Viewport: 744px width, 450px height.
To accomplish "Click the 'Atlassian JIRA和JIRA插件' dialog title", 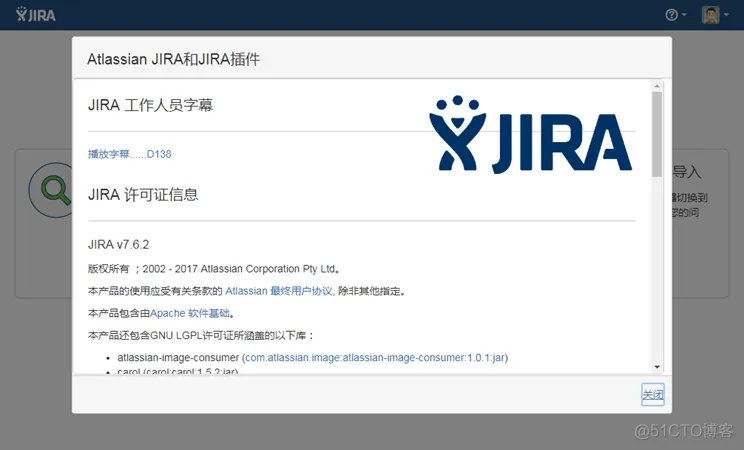I will 174,59.
